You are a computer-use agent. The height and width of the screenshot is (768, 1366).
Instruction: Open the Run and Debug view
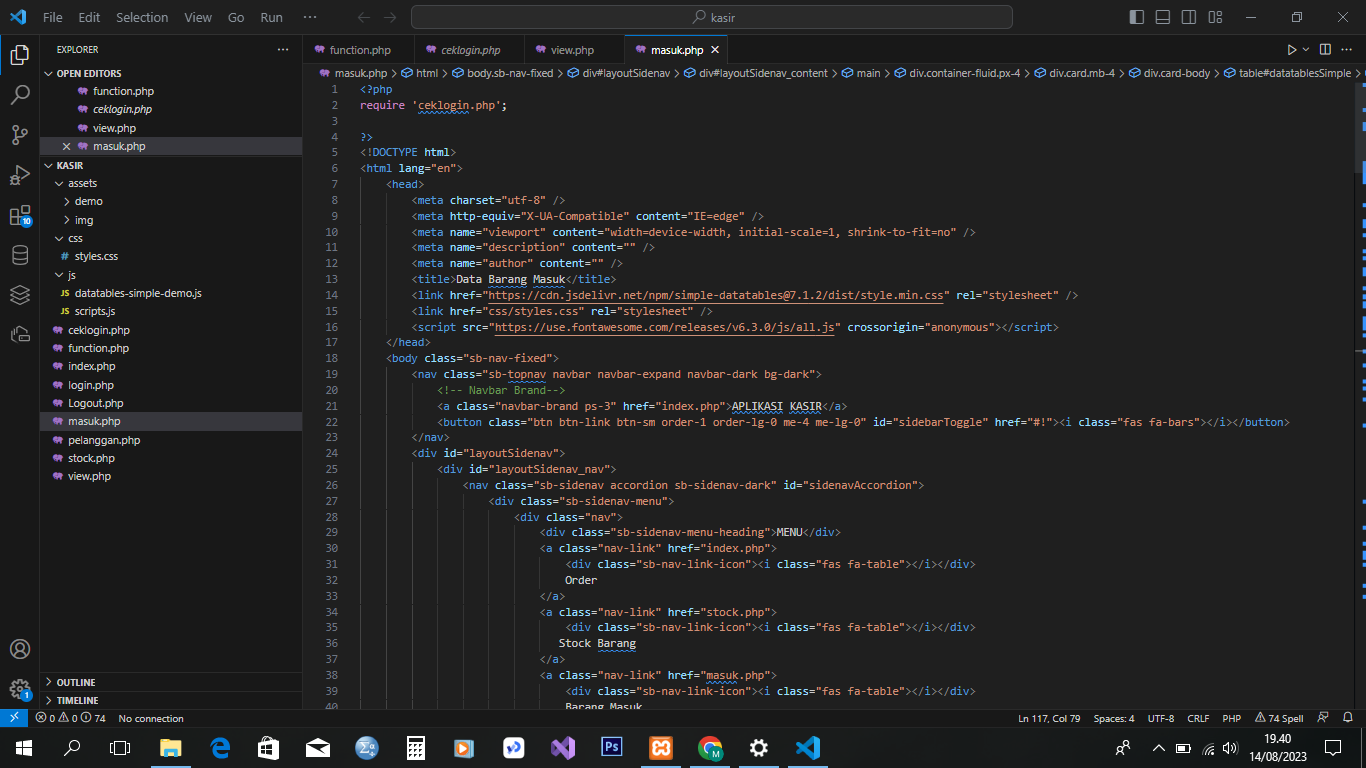(19, 176)
